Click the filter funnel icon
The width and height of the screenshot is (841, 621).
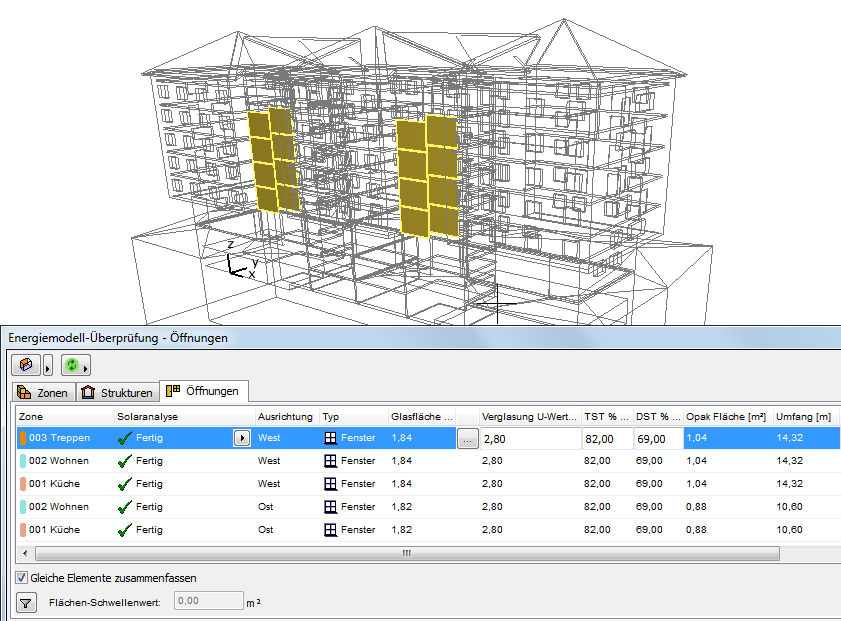click(27, 602)
